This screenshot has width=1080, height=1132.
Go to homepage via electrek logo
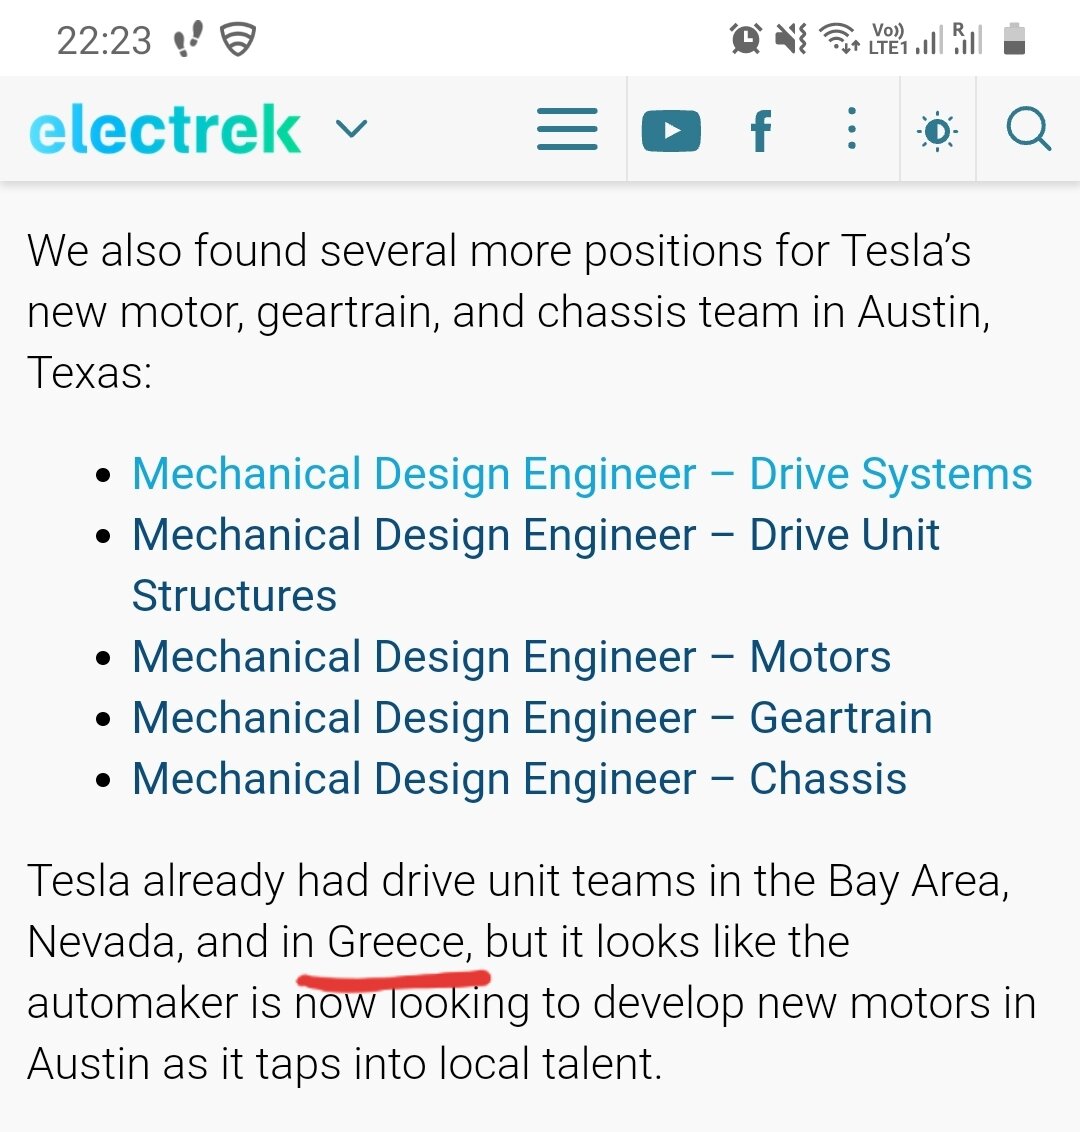pos(165,129)
